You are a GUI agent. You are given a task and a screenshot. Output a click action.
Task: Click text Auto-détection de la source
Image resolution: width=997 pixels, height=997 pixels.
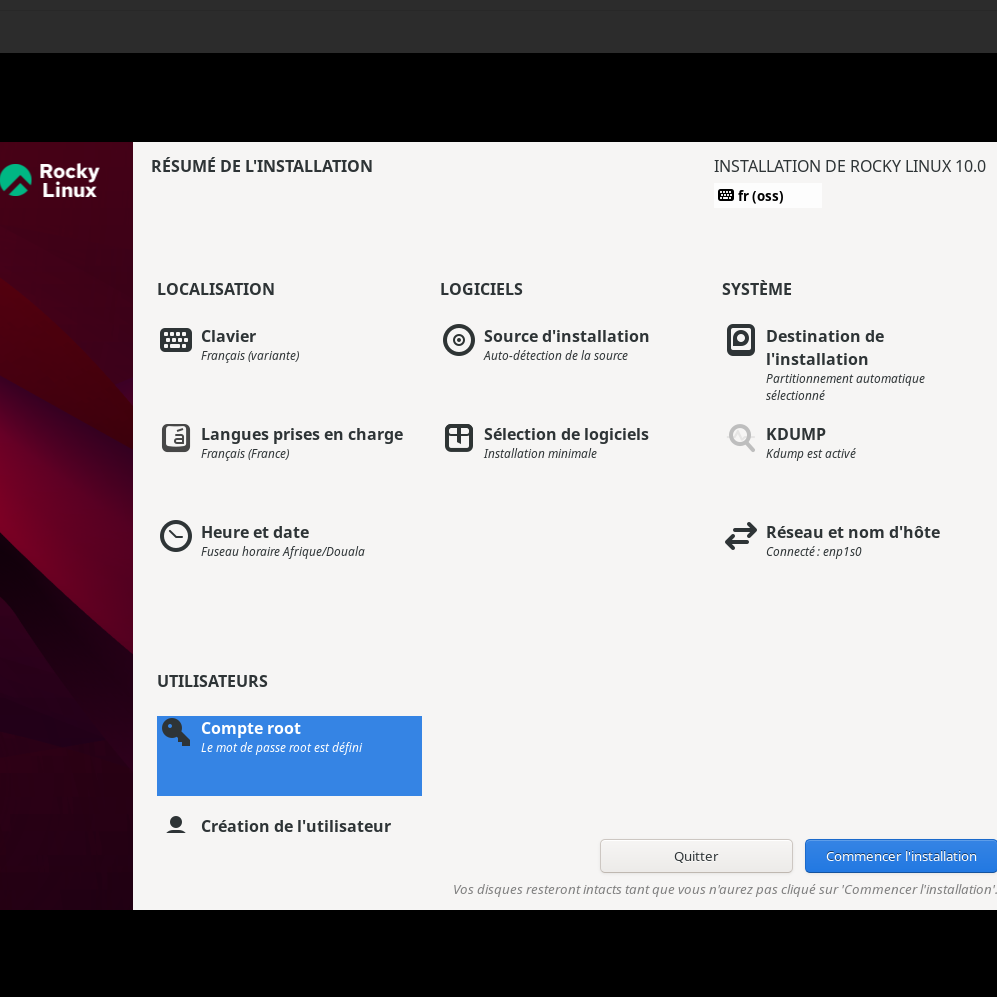tap(556, 355)
